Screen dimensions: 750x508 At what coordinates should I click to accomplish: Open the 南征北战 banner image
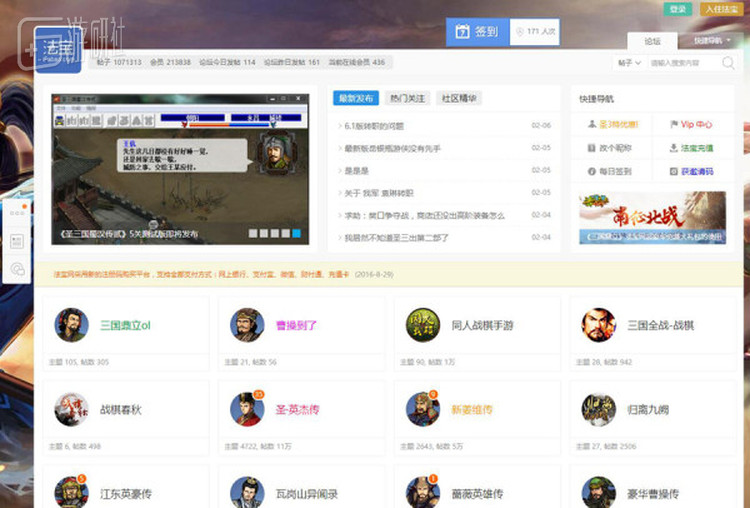(x=652, y=218)
